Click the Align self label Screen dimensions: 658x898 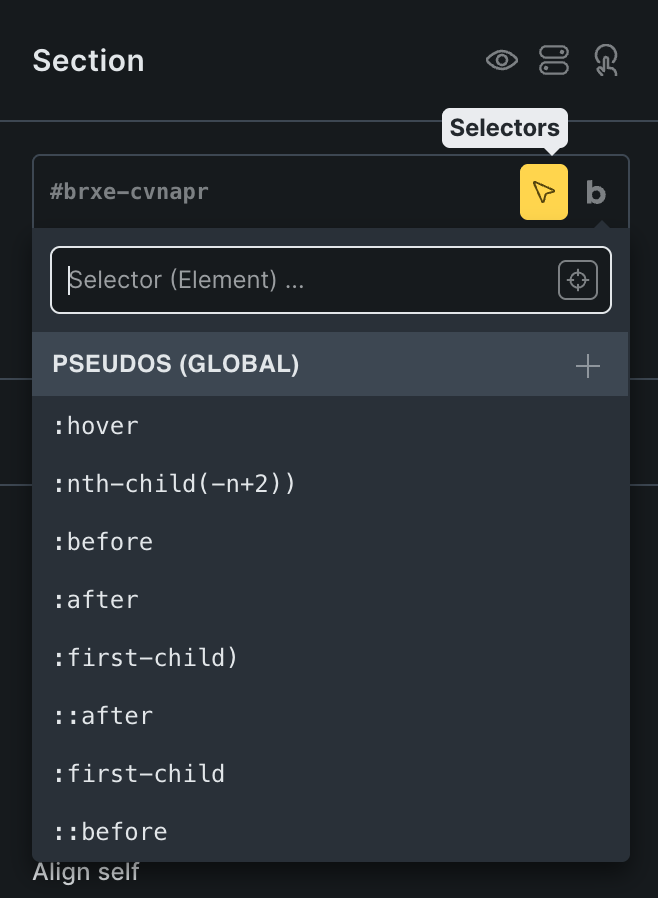click(86, 872)
